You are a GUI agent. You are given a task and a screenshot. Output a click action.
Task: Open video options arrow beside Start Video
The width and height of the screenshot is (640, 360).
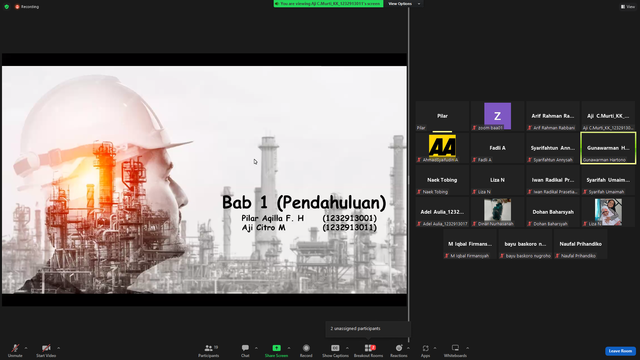(59, 348)
